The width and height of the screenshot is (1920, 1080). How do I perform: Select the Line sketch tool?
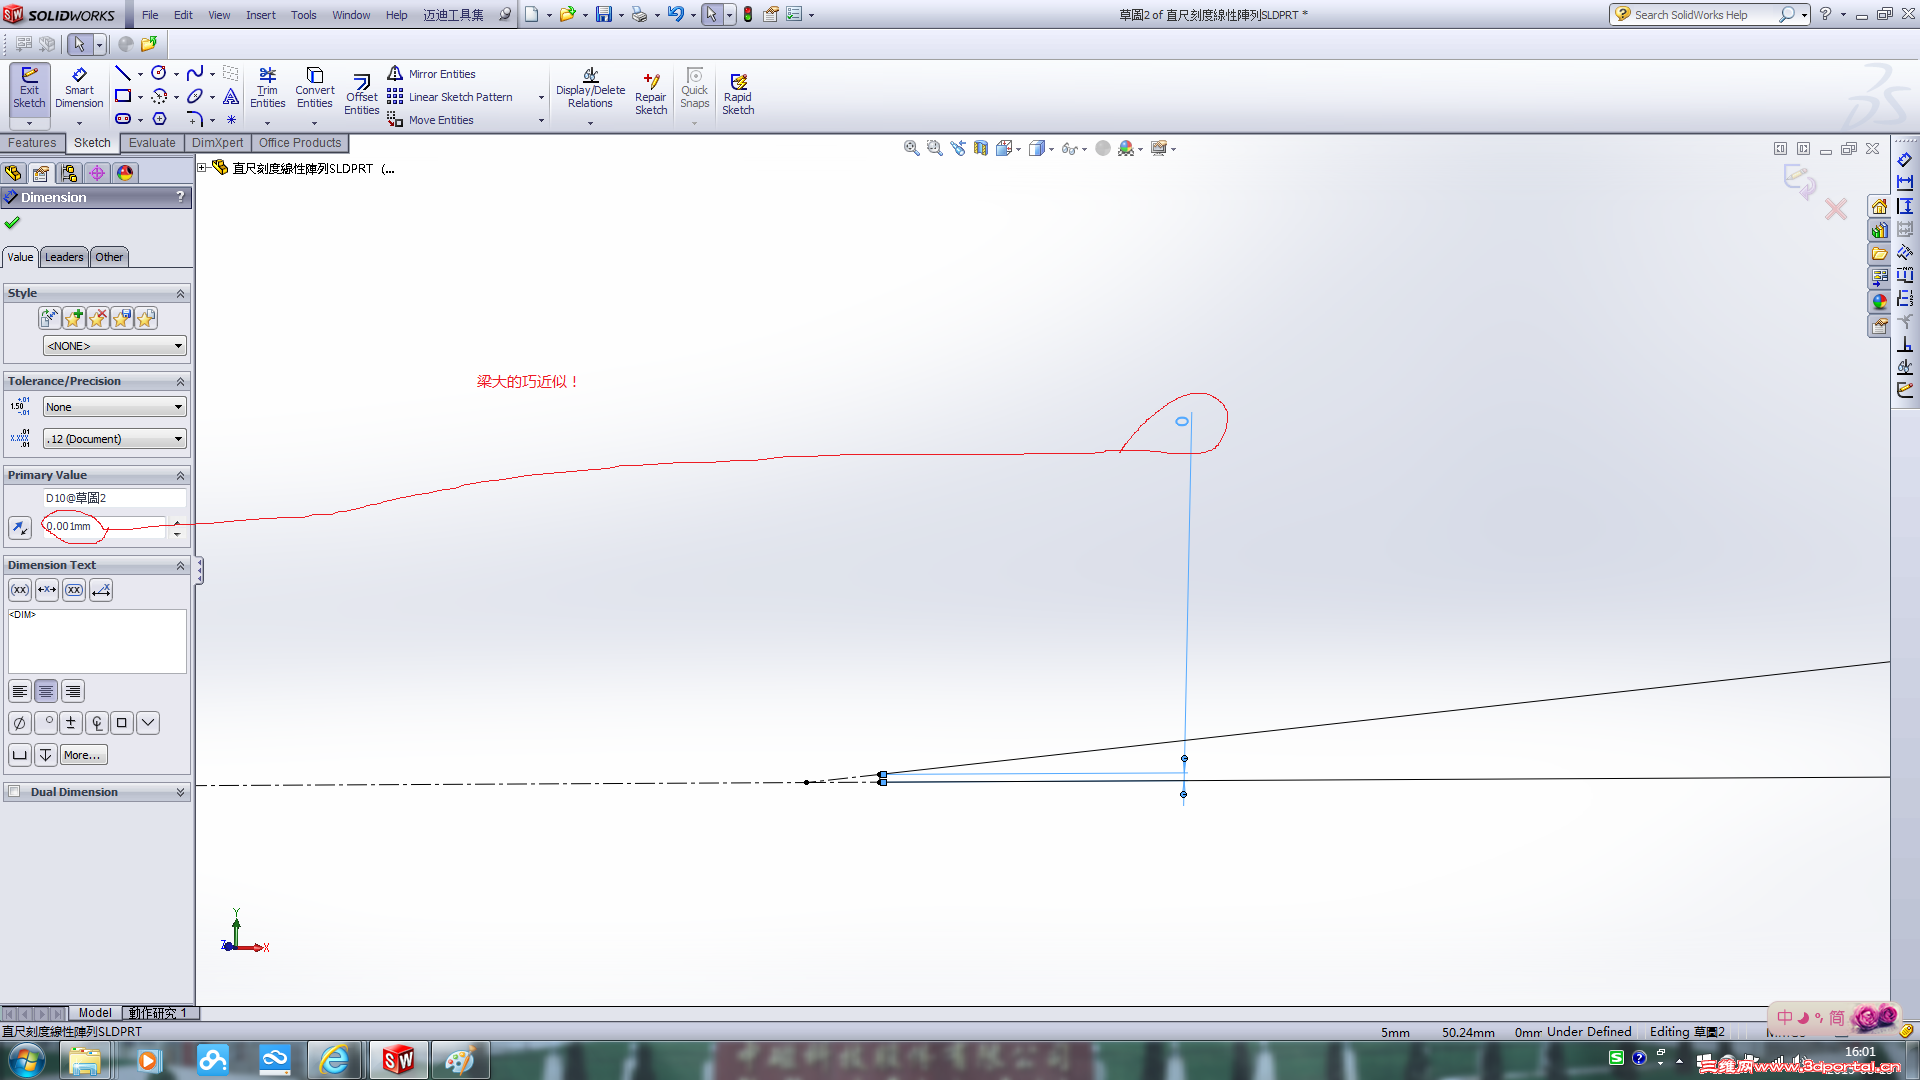coord(122,73)
